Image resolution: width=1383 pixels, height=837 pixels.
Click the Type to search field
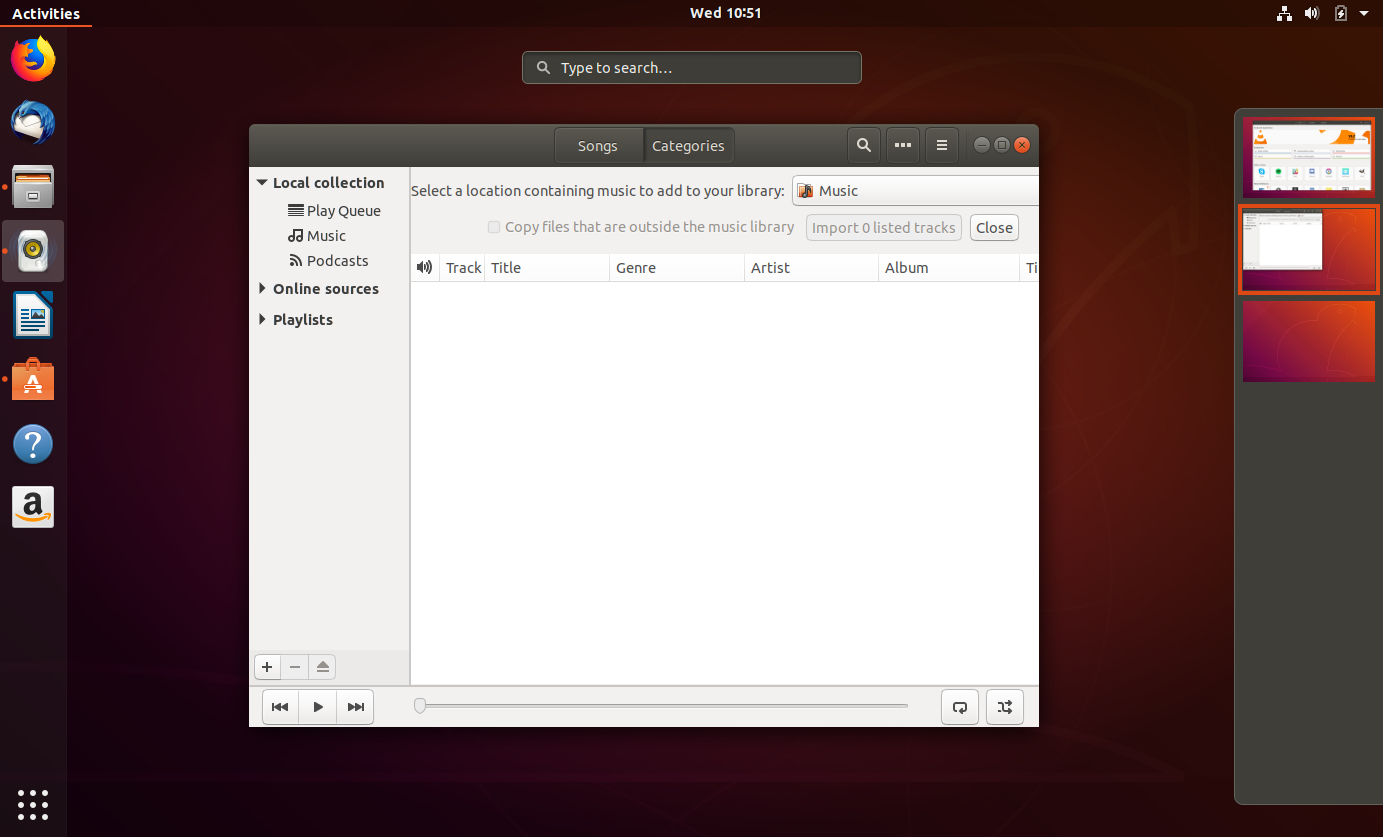tap(691, 67)
